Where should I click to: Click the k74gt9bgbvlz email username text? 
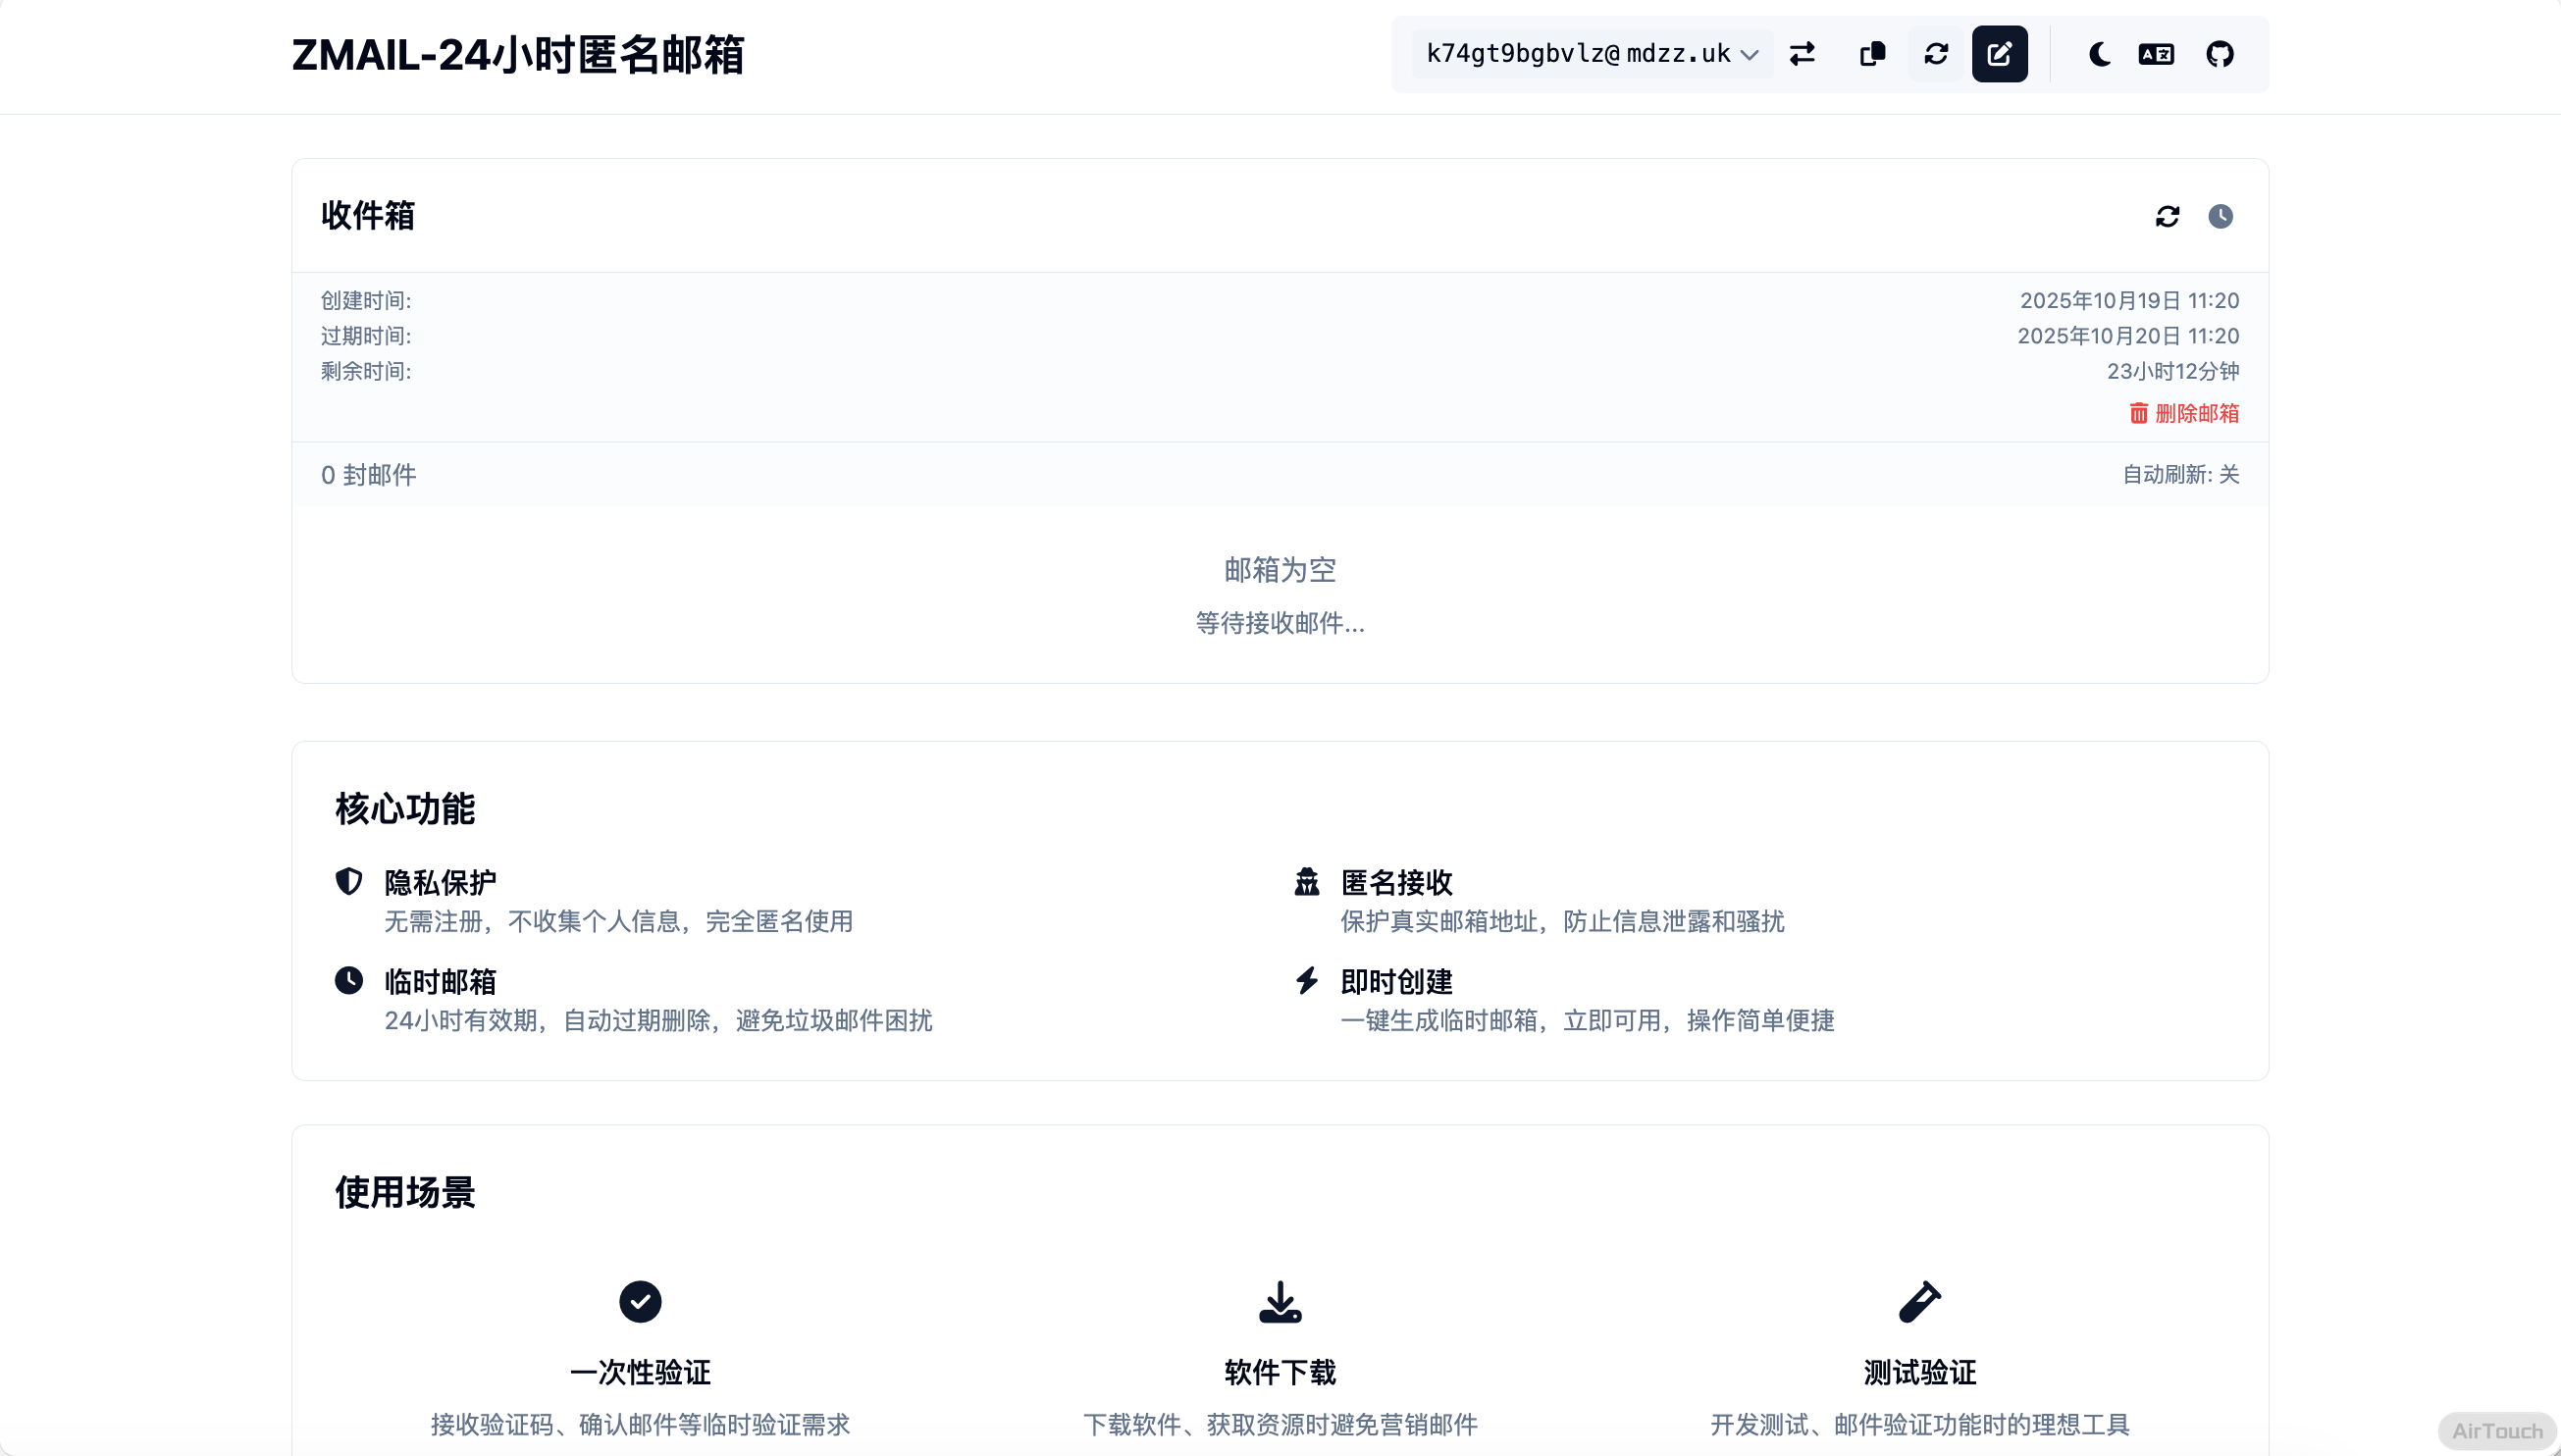click(1515, 54)
